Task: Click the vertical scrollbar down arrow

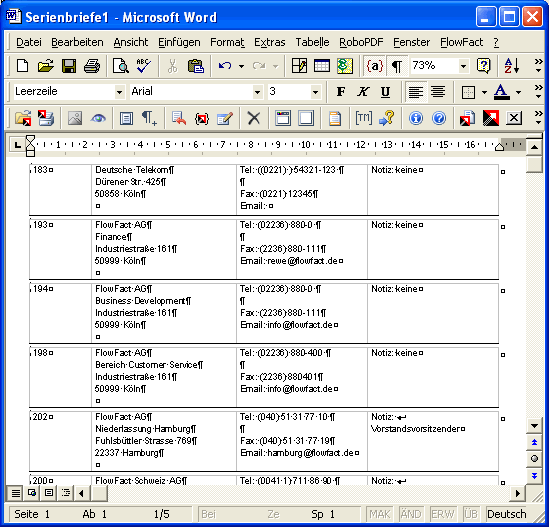Action: coord(534,426)
